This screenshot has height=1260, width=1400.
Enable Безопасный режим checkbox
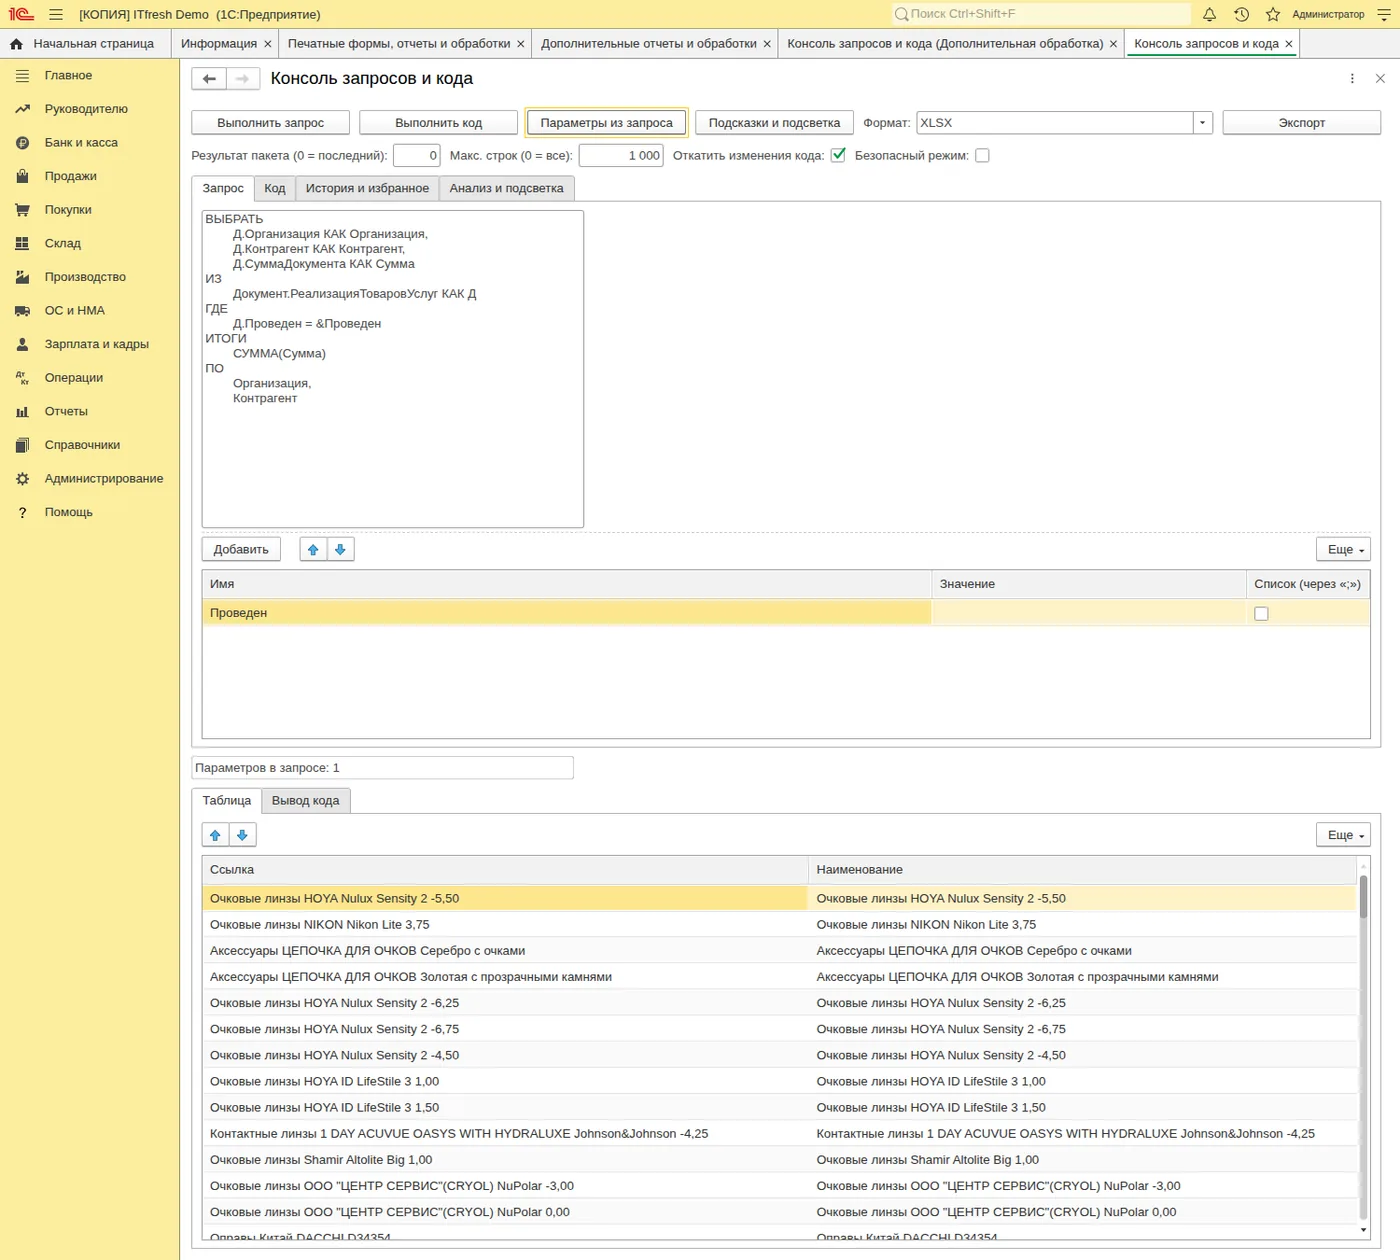pyautogui.click(x=982, y=155)
